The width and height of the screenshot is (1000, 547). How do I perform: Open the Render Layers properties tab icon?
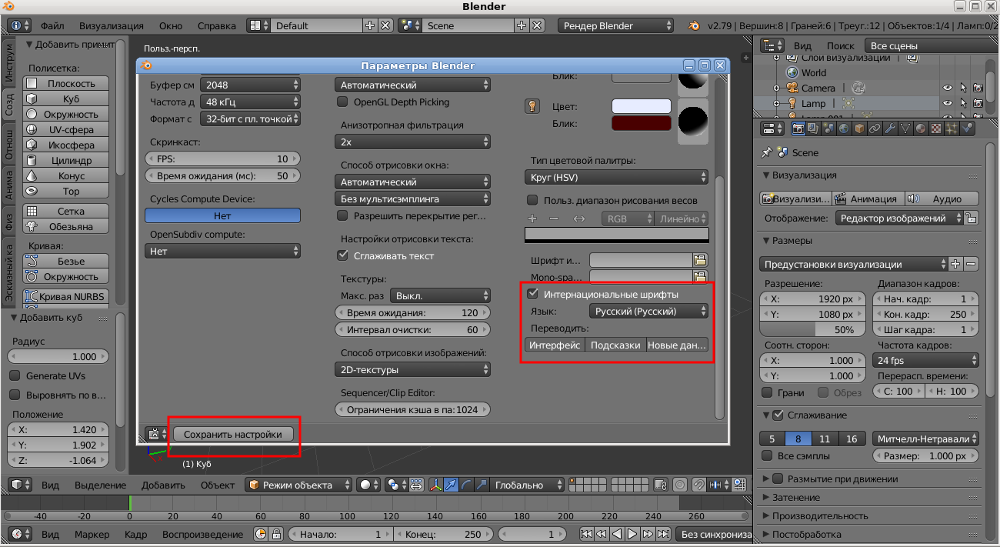[x=812, y=129]
